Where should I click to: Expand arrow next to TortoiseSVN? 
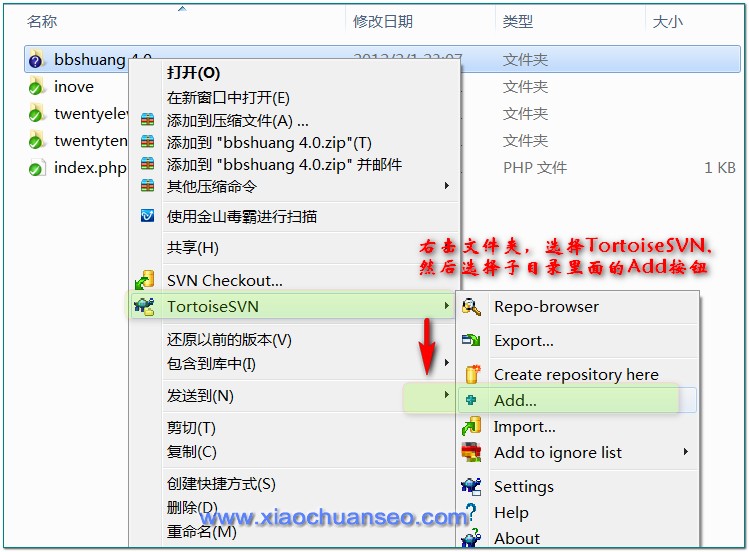tap(446, 306)
